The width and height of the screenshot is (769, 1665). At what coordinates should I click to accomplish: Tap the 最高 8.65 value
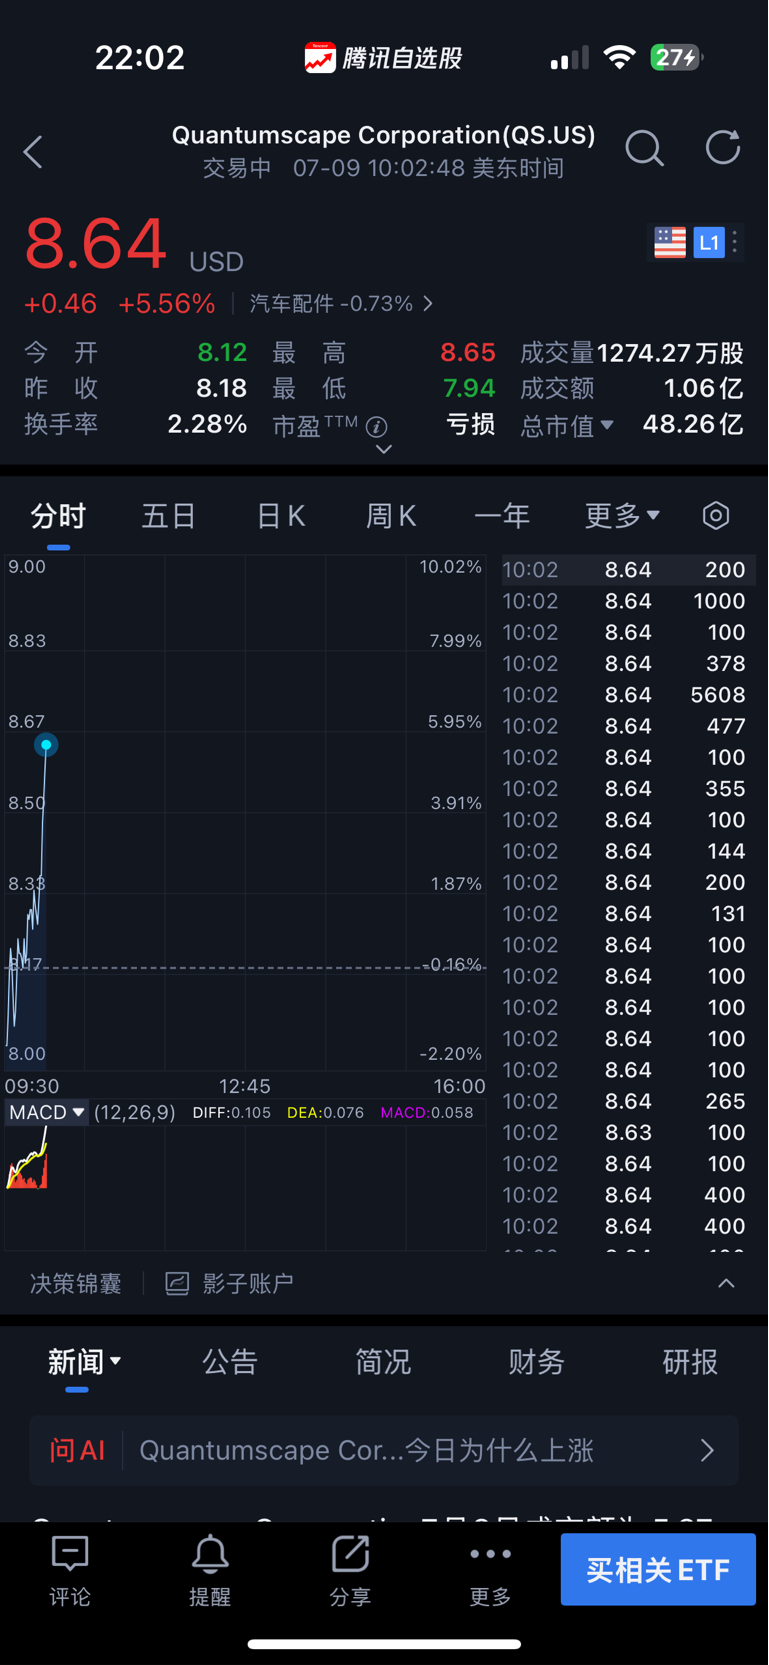tap(468, 353)
